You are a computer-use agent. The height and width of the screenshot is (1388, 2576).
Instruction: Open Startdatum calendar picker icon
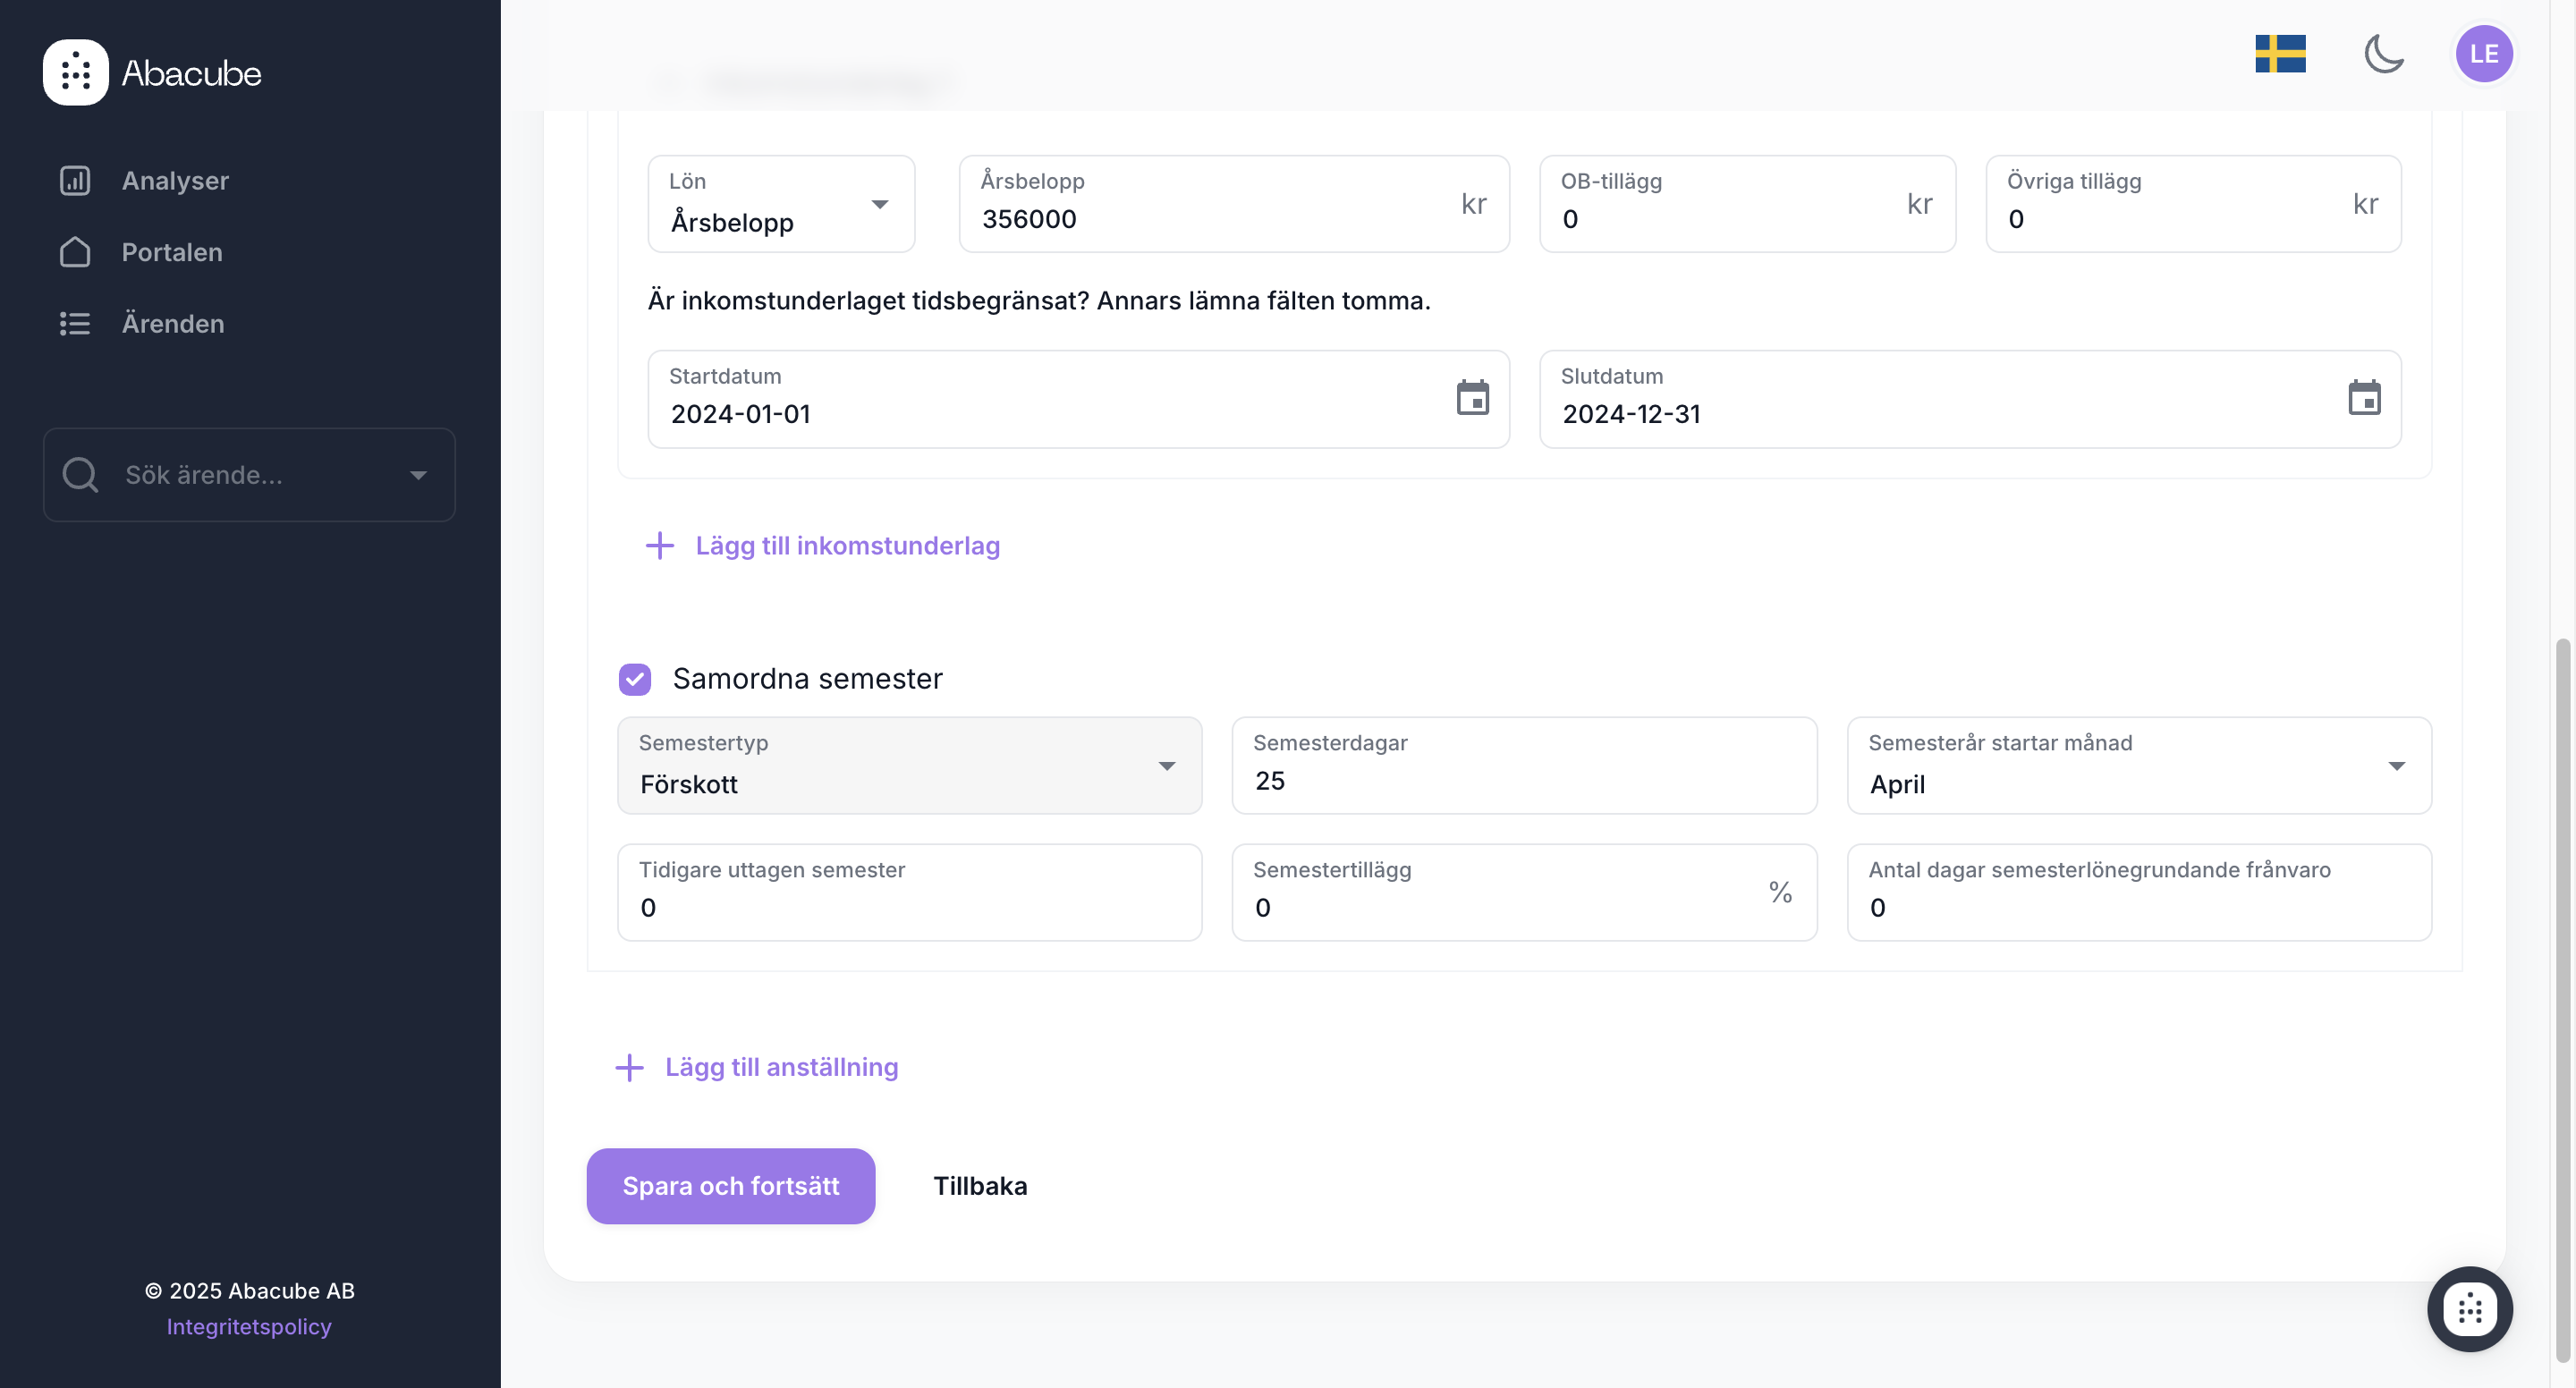pos(1472,398)
